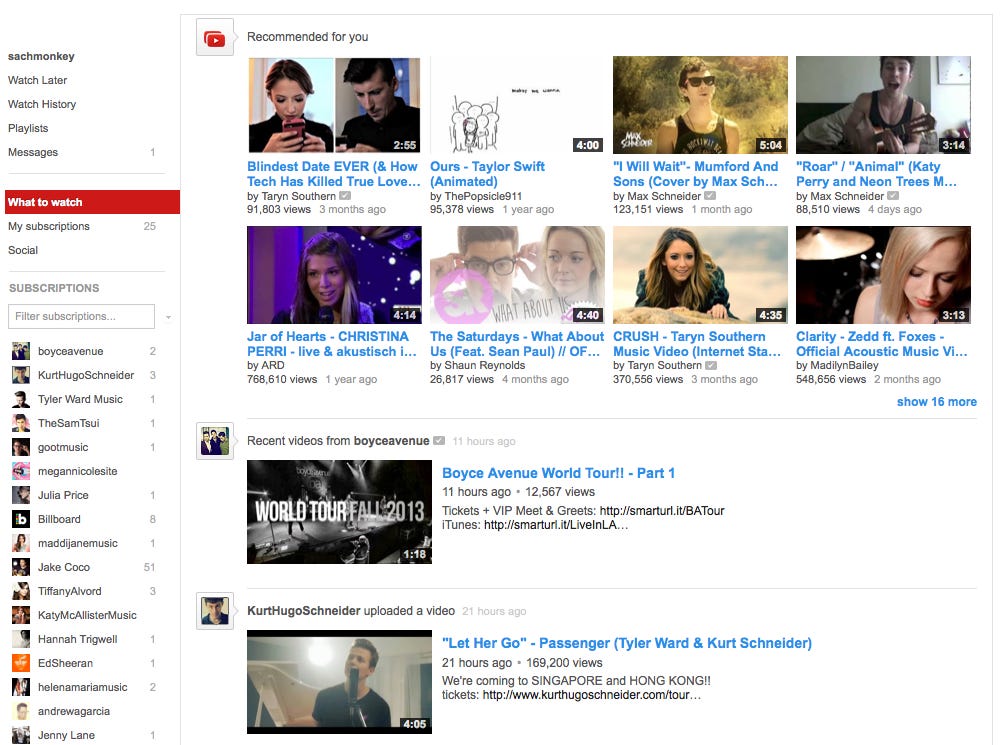Click Julia Price avatar icon

(21, 495)
